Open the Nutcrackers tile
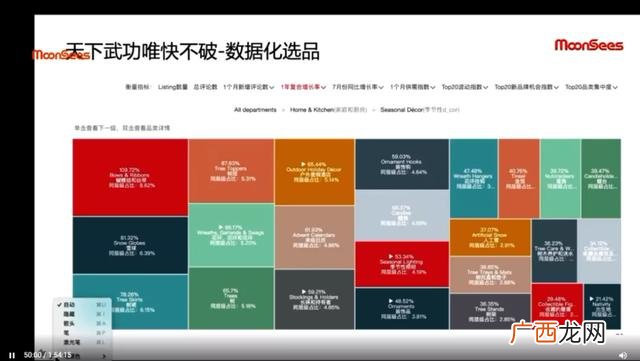Viewport: 640px width, 361px height. pyautogui.click(x=561, y=178)
